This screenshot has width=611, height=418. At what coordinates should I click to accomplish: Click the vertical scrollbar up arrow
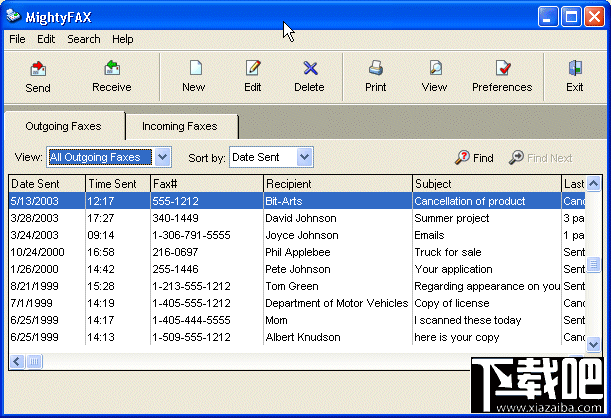point(593,183)
